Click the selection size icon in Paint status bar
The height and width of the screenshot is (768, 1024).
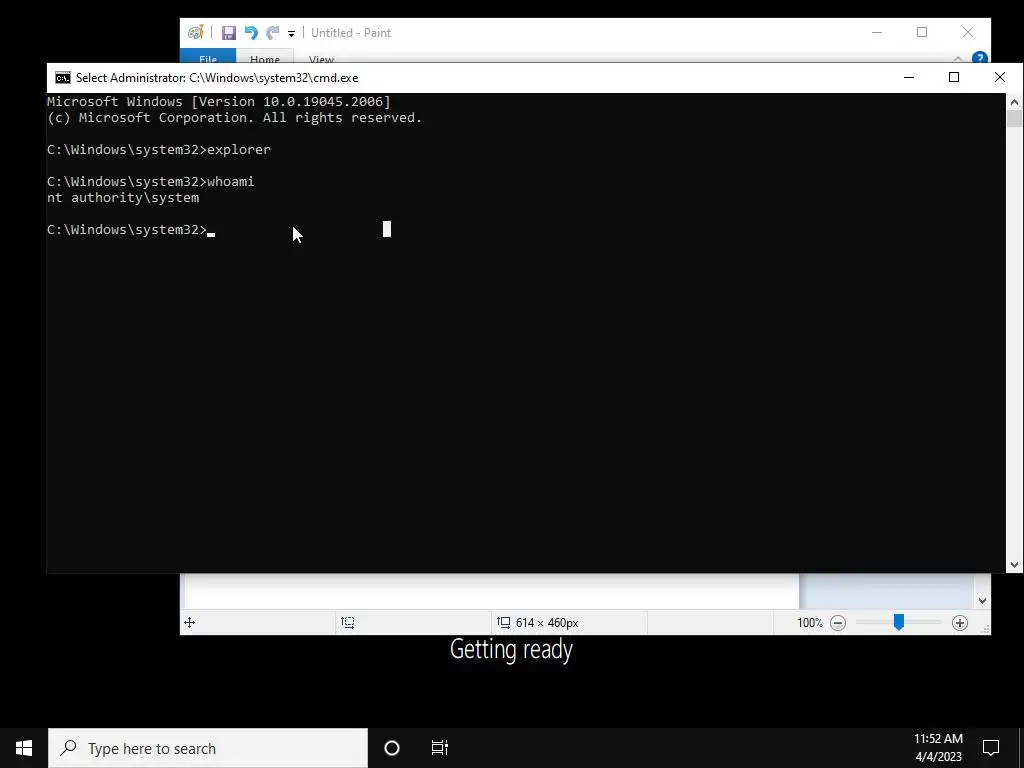point(348,623)
